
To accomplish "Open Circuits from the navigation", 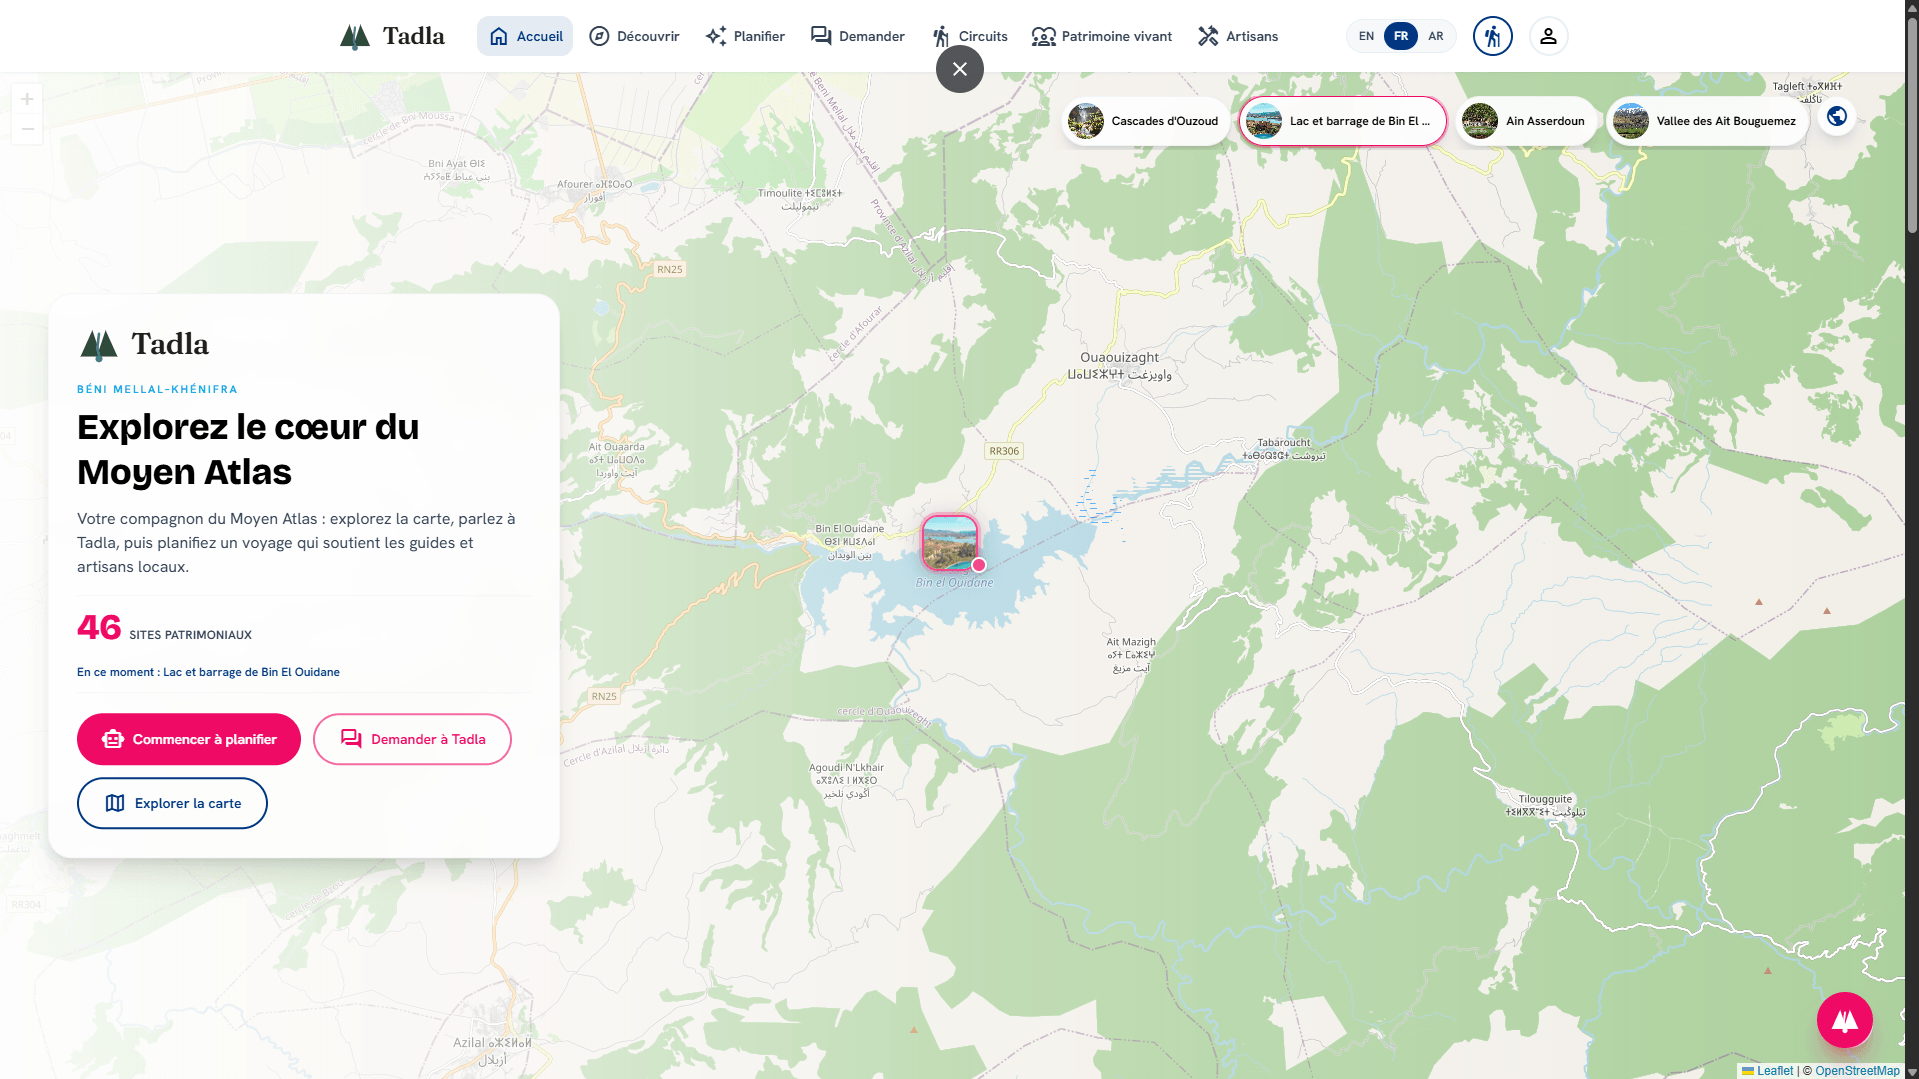I will (x=970, y=36).
